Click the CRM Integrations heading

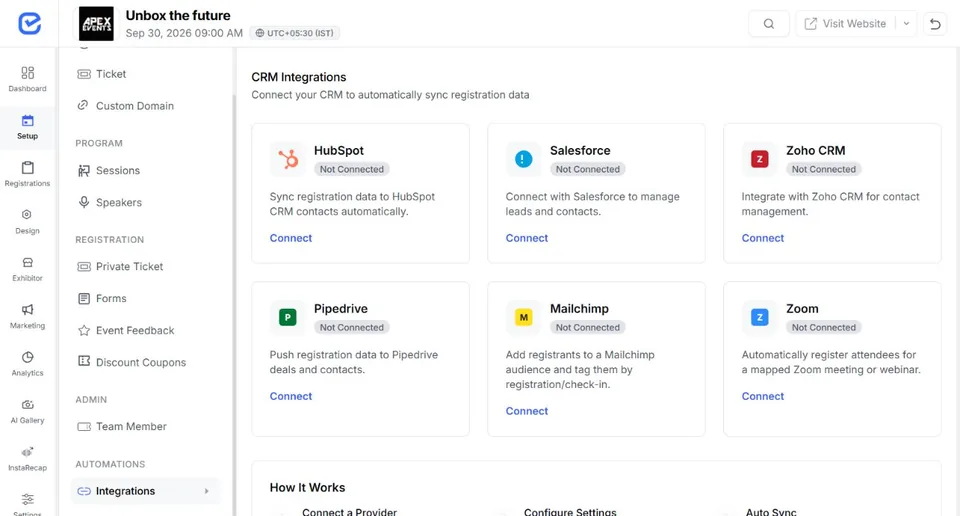[299, 77]
